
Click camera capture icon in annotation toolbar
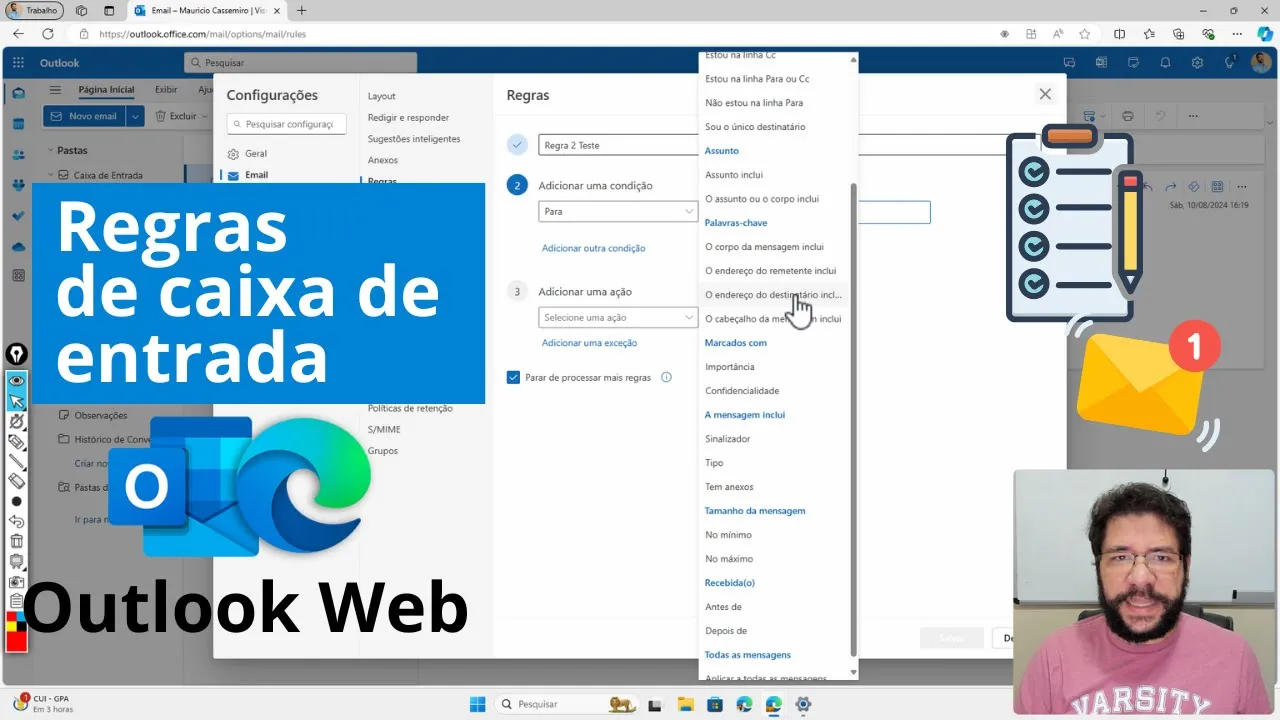(16, 581)
